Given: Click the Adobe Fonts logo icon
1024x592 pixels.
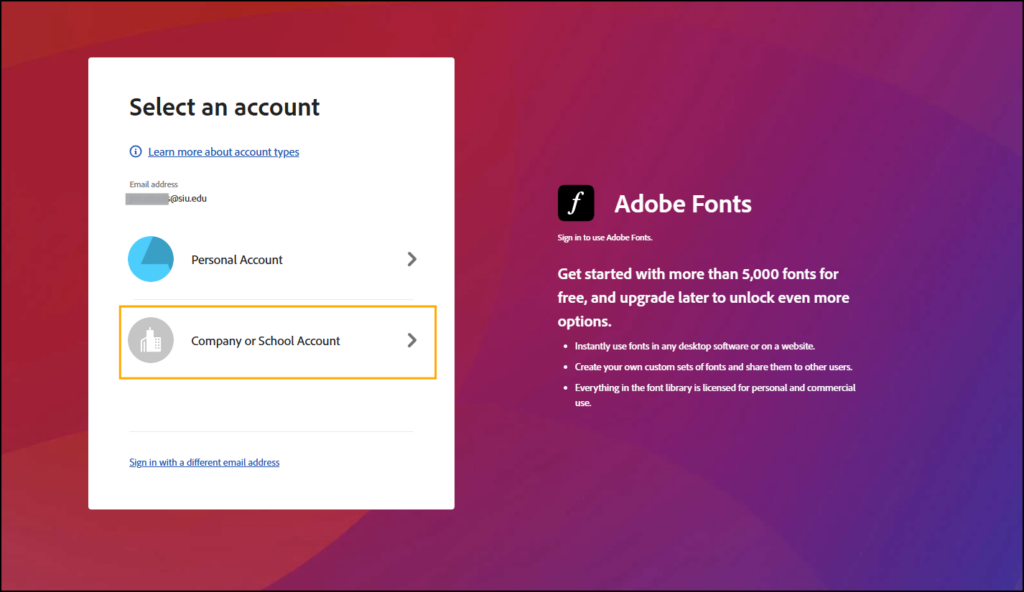Looking at the screenshot, I should [576, 203].
